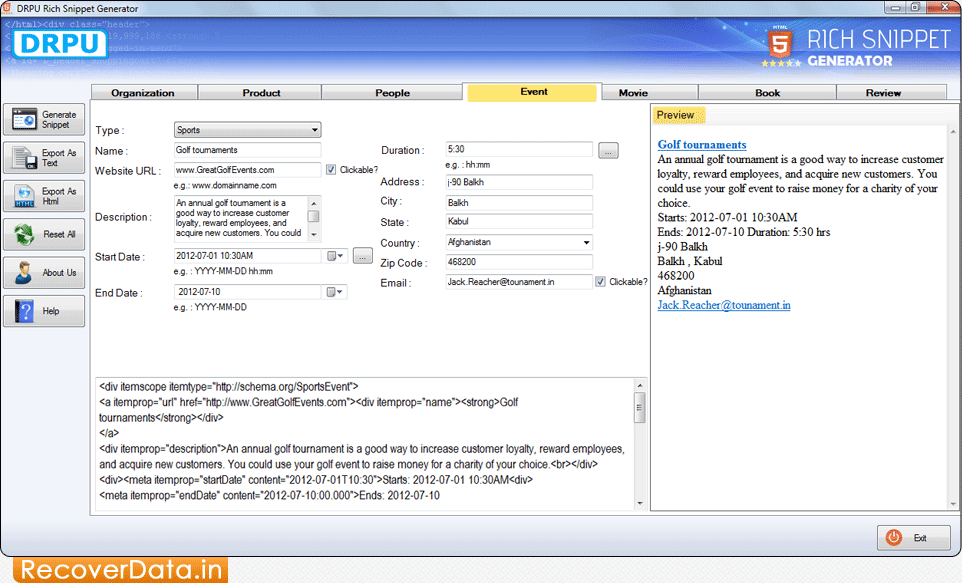The width and height of the screenshot is (962, 583).
Task: Switch to the Product tab
Action: click(x=260, y=93)
